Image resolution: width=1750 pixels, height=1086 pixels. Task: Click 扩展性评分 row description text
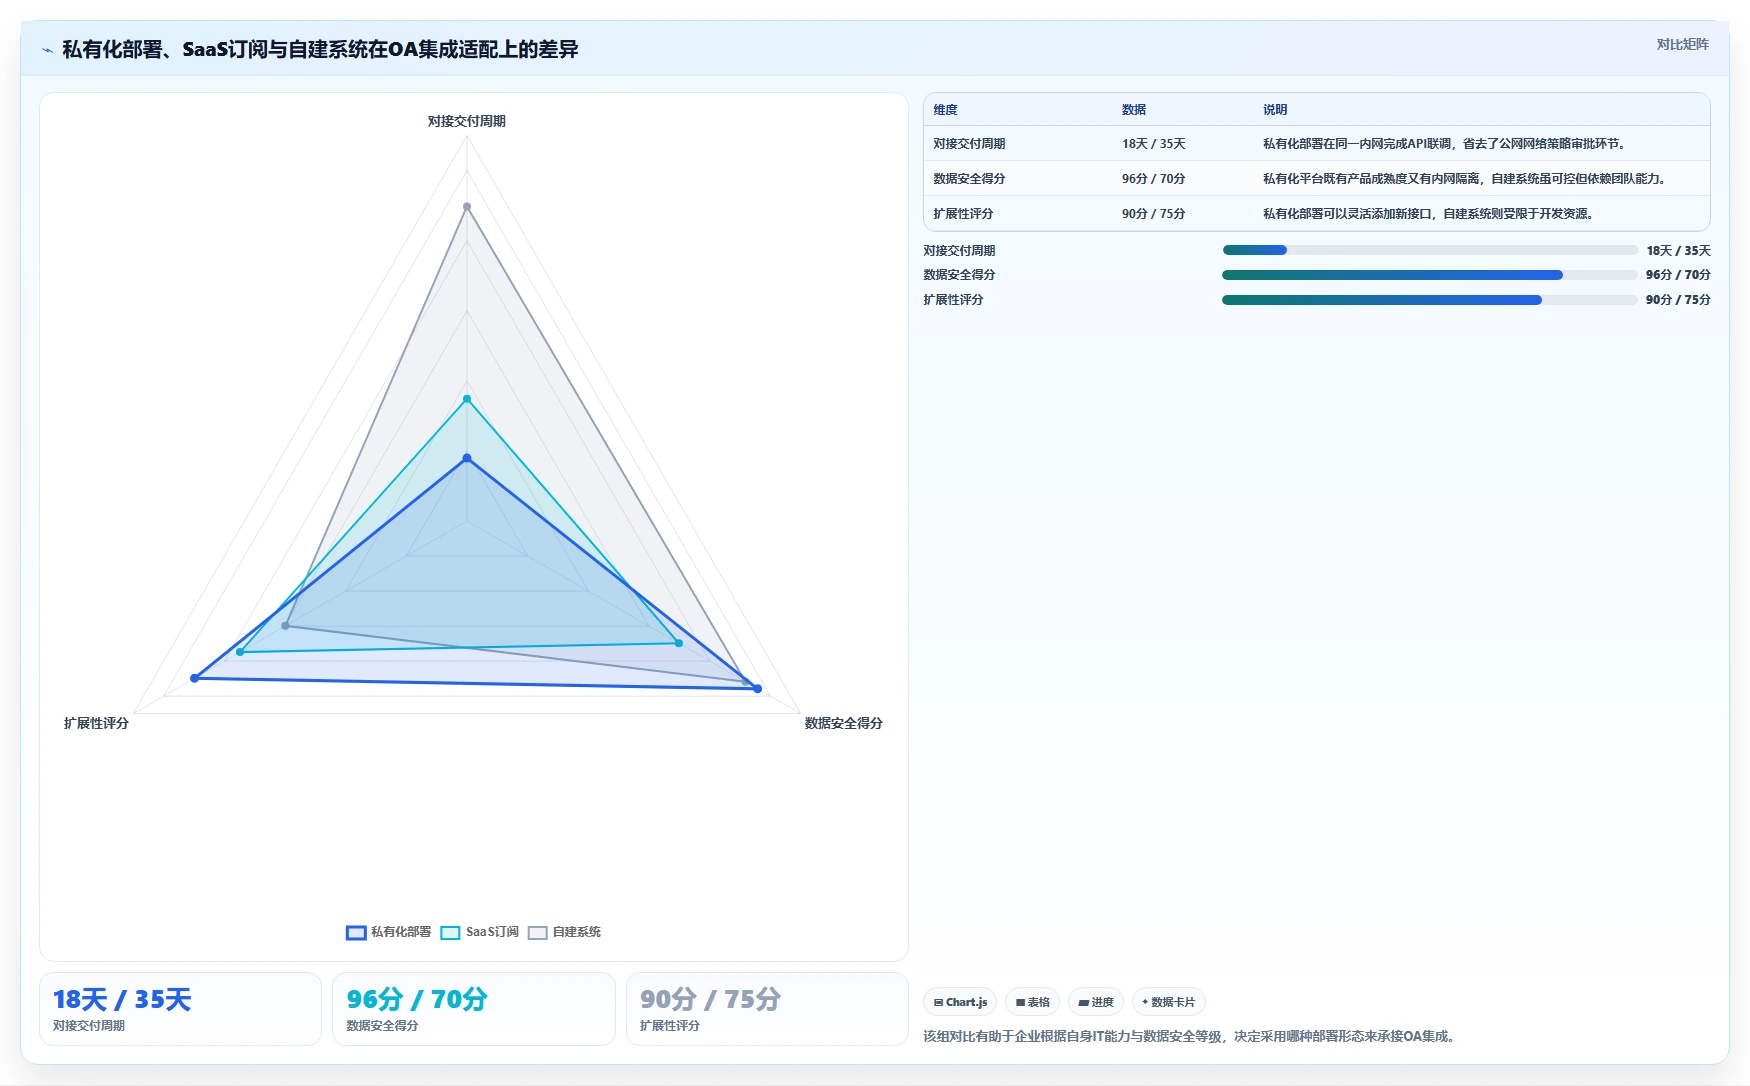click(1430, 214)
